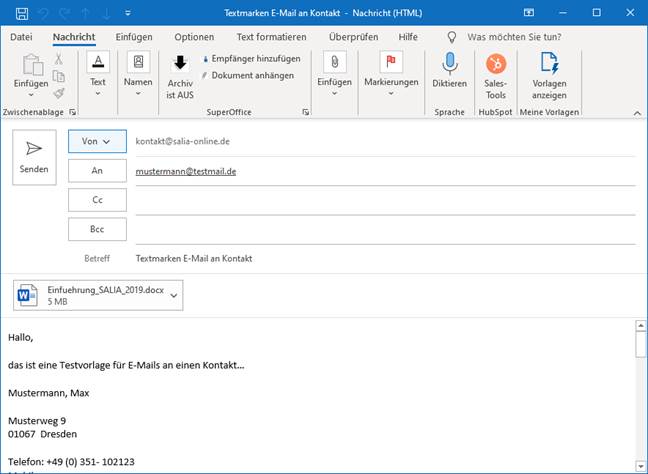Expand the Einfuehrung_SALIA_2019.docx attachment menu

pyautogui.click(x=175, y=294)
